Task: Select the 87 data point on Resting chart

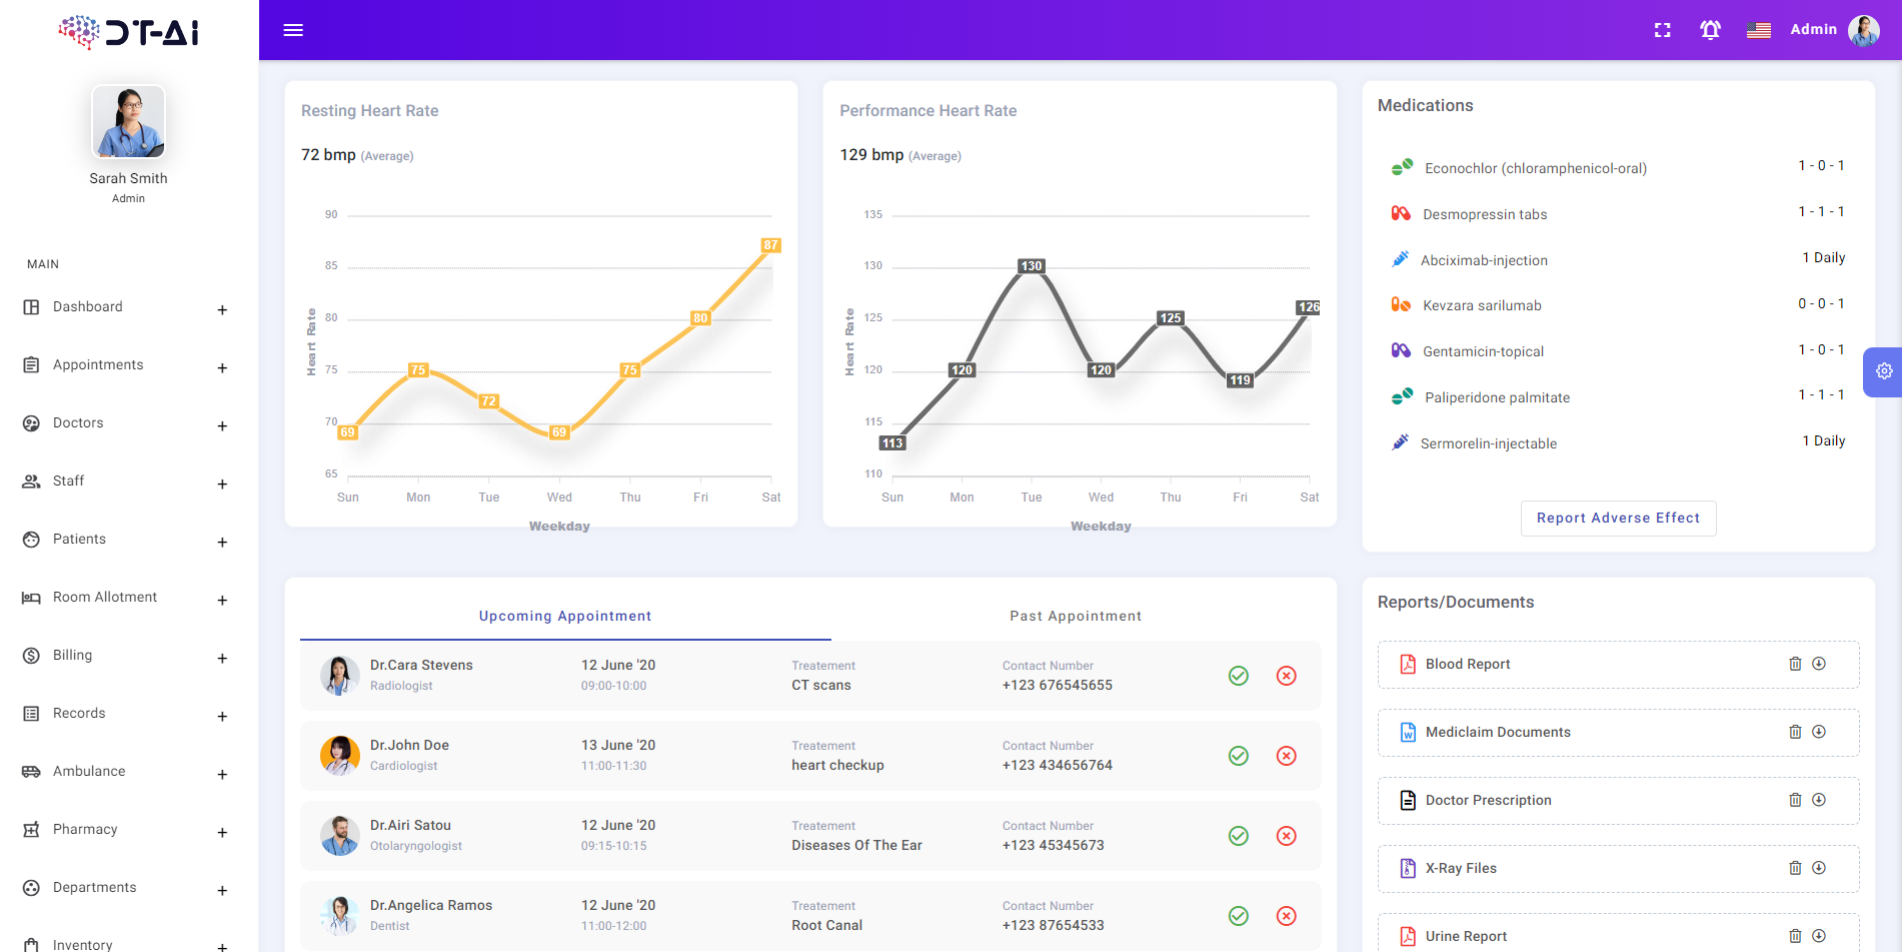Action: click(770, 245)
